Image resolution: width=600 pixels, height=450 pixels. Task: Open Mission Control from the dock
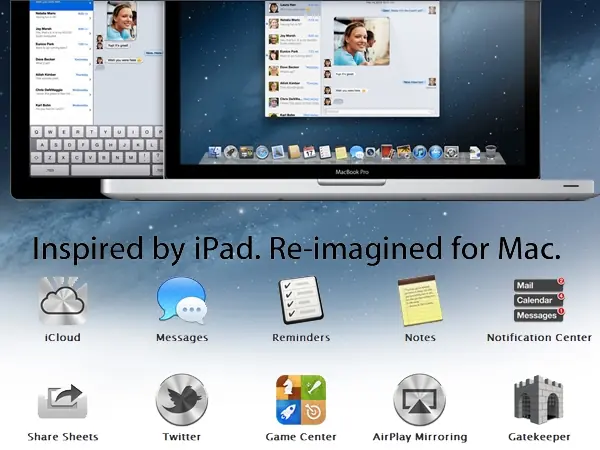[246, 153]
